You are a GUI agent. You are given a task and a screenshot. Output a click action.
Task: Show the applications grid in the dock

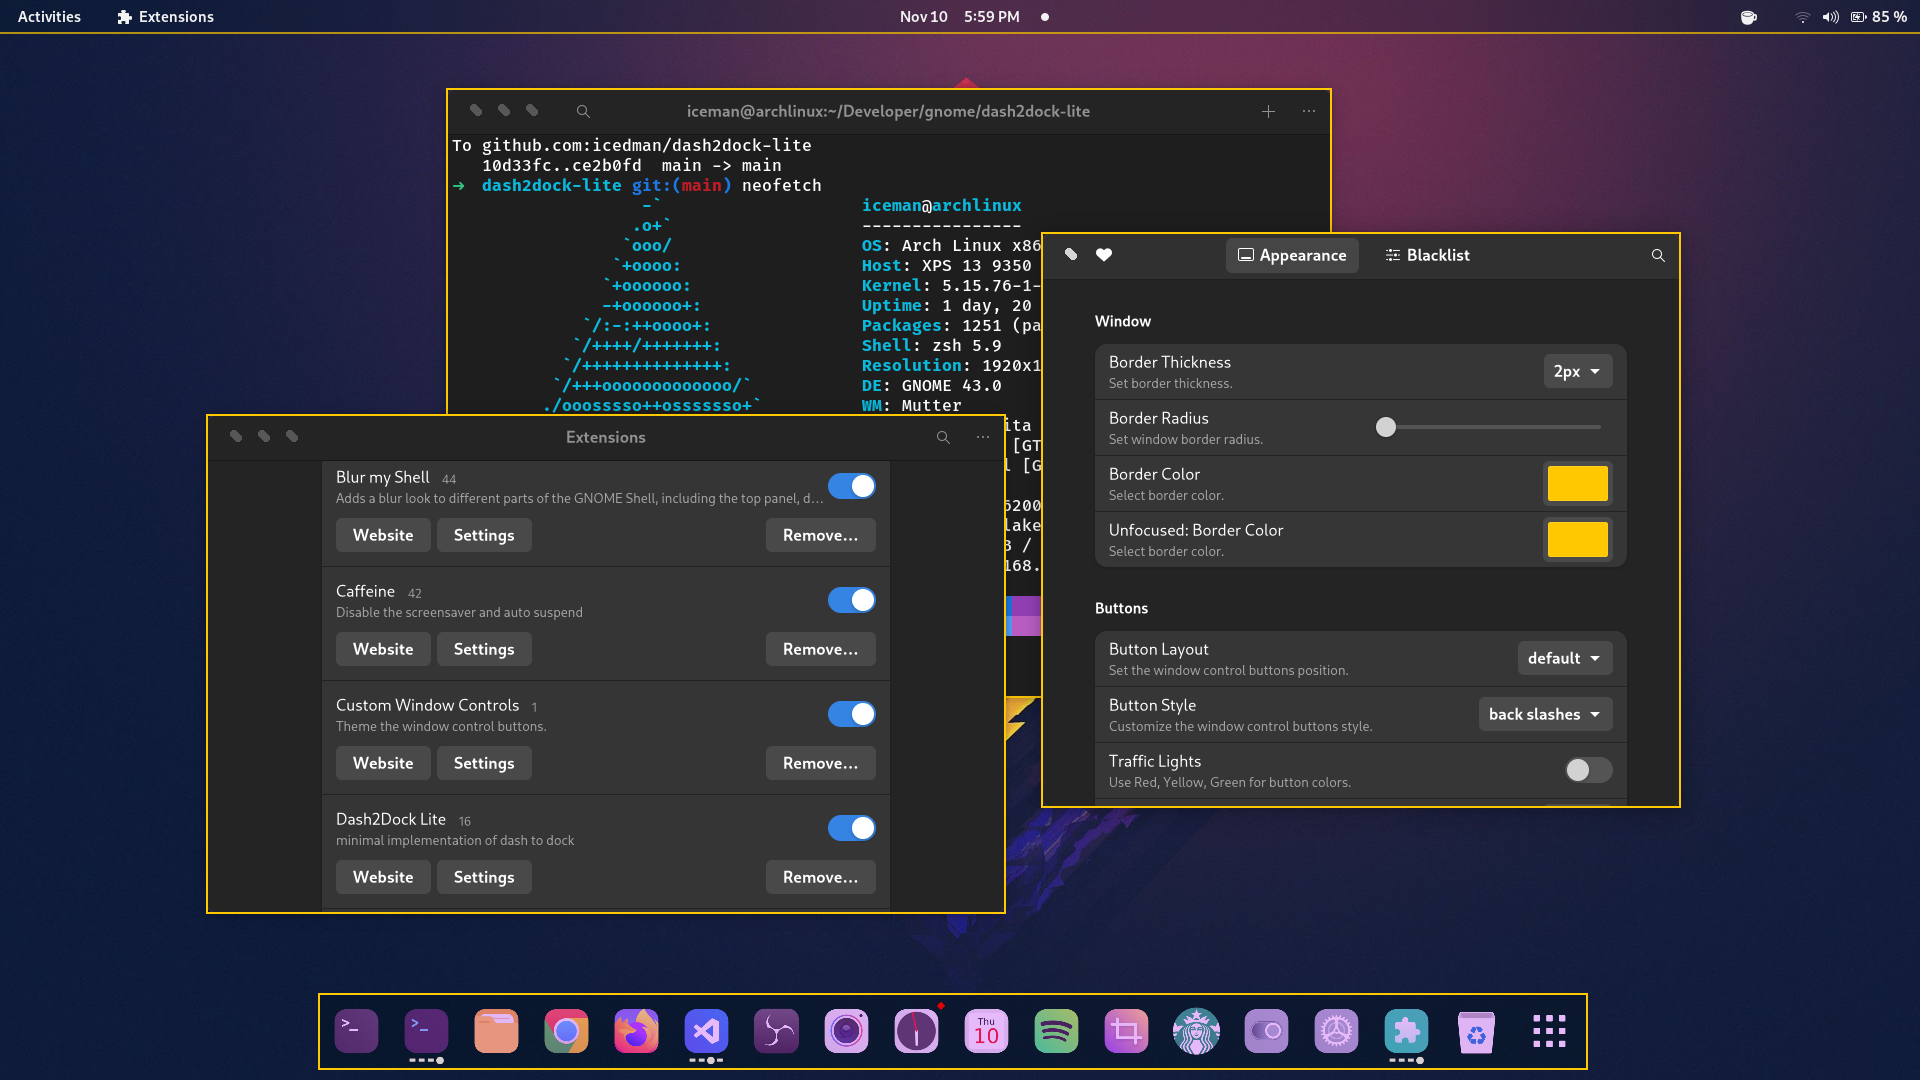point(1548,1031)
